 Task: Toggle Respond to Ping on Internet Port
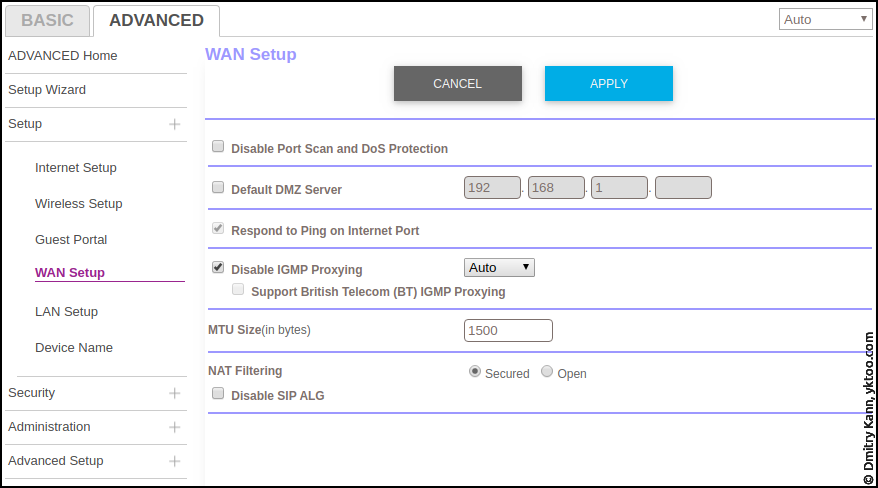coord(218,228)
